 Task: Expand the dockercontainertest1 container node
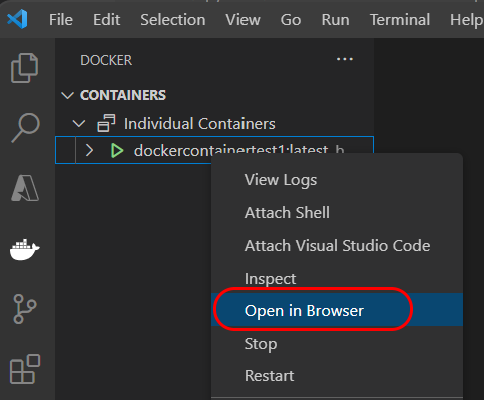89,150
